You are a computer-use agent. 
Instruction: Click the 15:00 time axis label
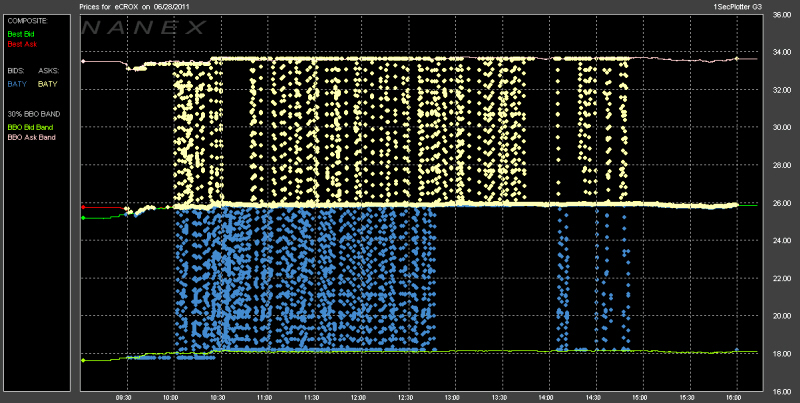640,397
